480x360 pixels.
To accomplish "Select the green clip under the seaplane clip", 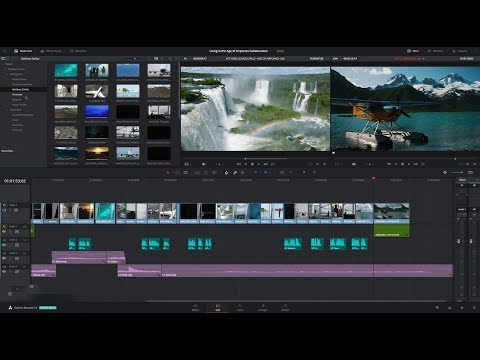I will coord(391,230).
